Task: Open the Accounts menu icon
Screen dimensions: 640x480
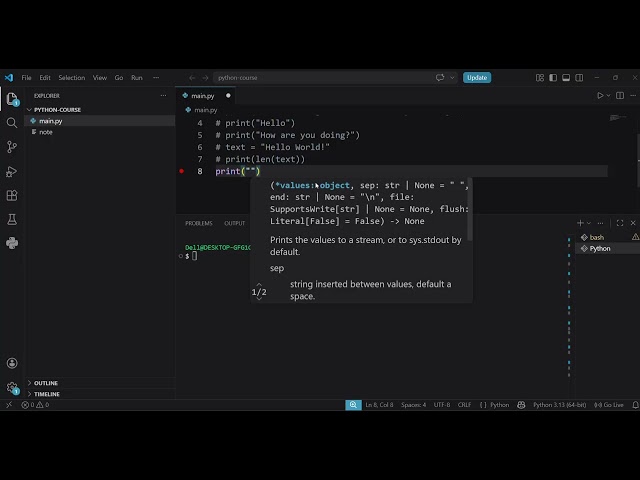Action: coord(12,363)
